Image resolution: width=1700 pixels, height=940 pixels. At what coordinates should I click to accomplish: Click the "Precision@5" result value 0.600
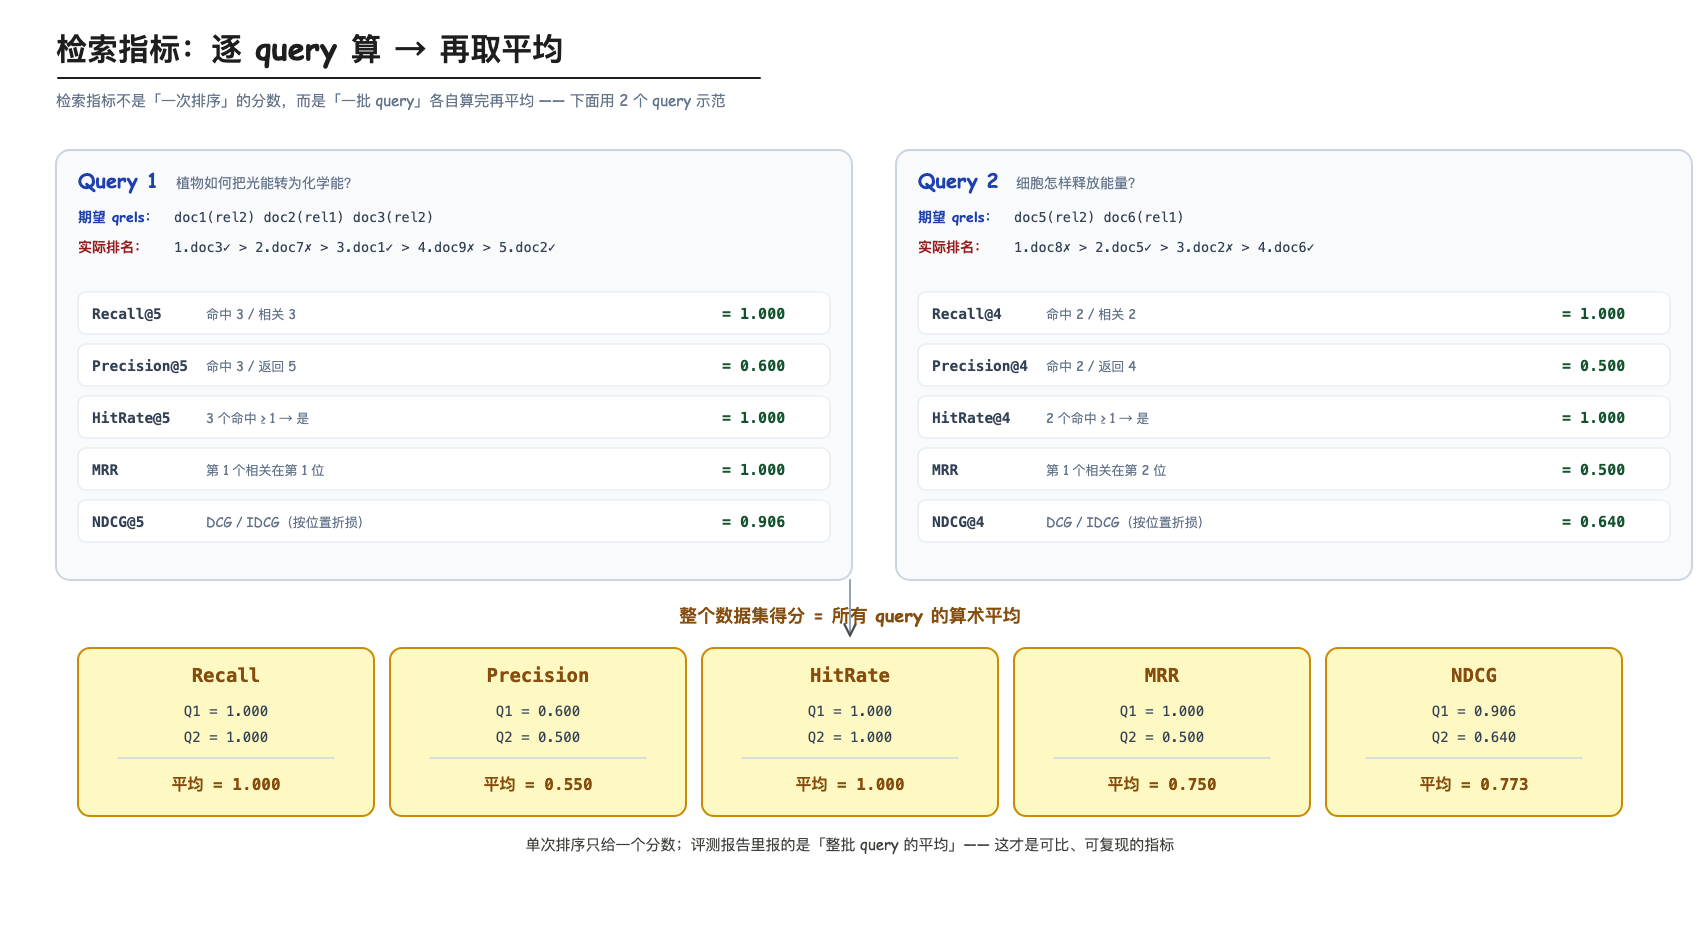click(x=753, y=366)
